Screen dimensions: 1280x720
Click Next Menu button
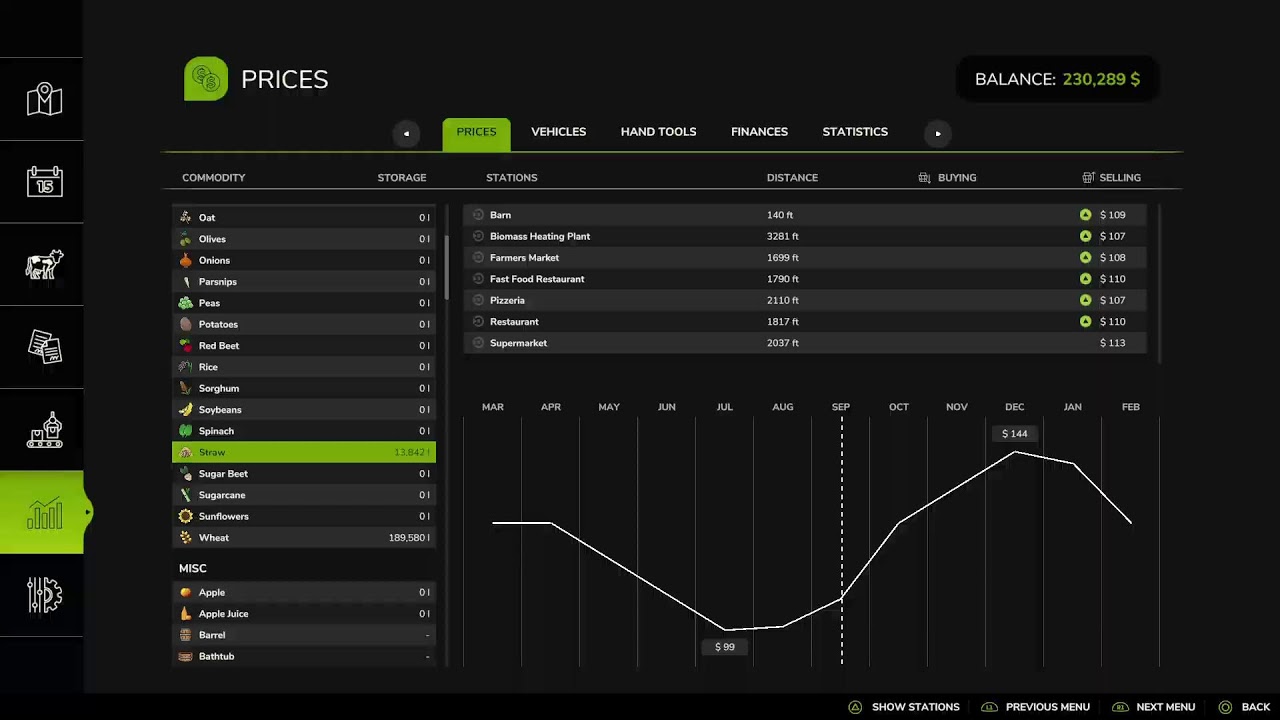point(1153,707)
